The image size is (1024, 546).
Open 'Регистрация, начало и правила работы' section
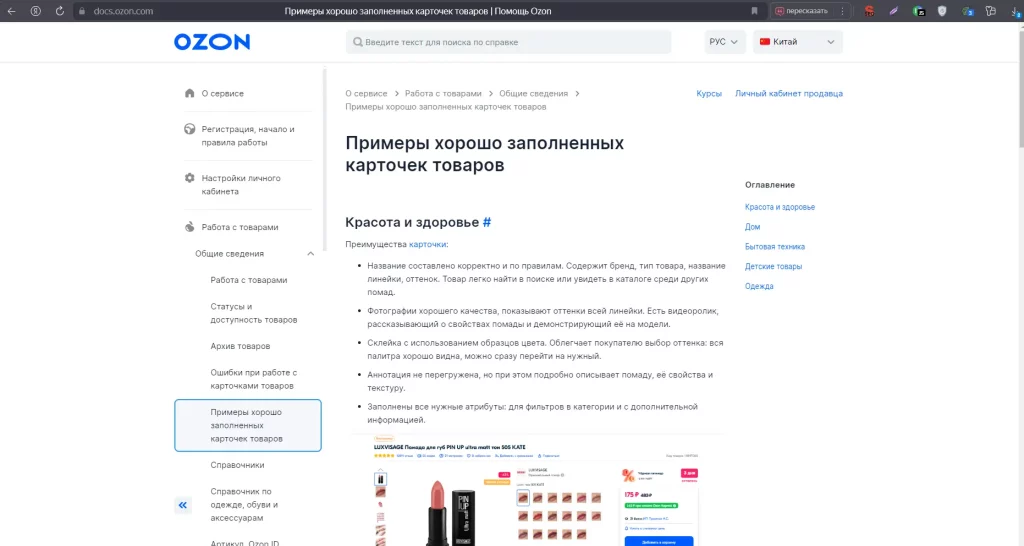point(248,136)
